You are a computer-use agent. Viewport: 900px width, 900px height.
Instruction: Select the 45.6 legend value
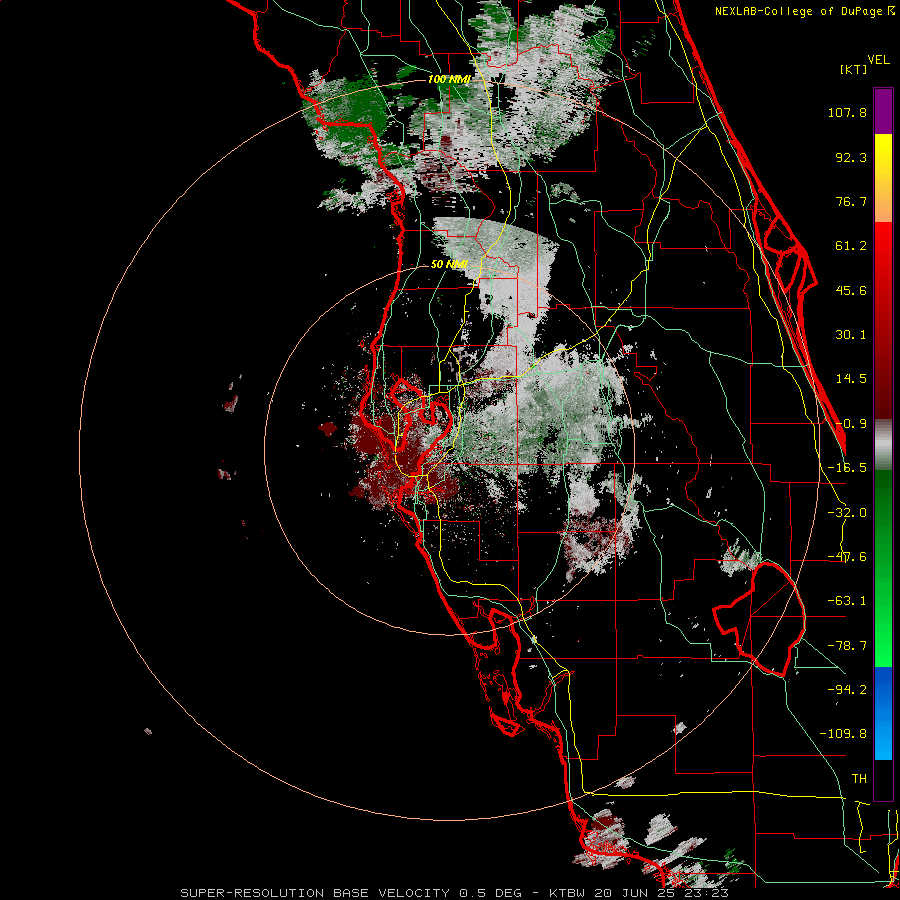coord(851,290)
